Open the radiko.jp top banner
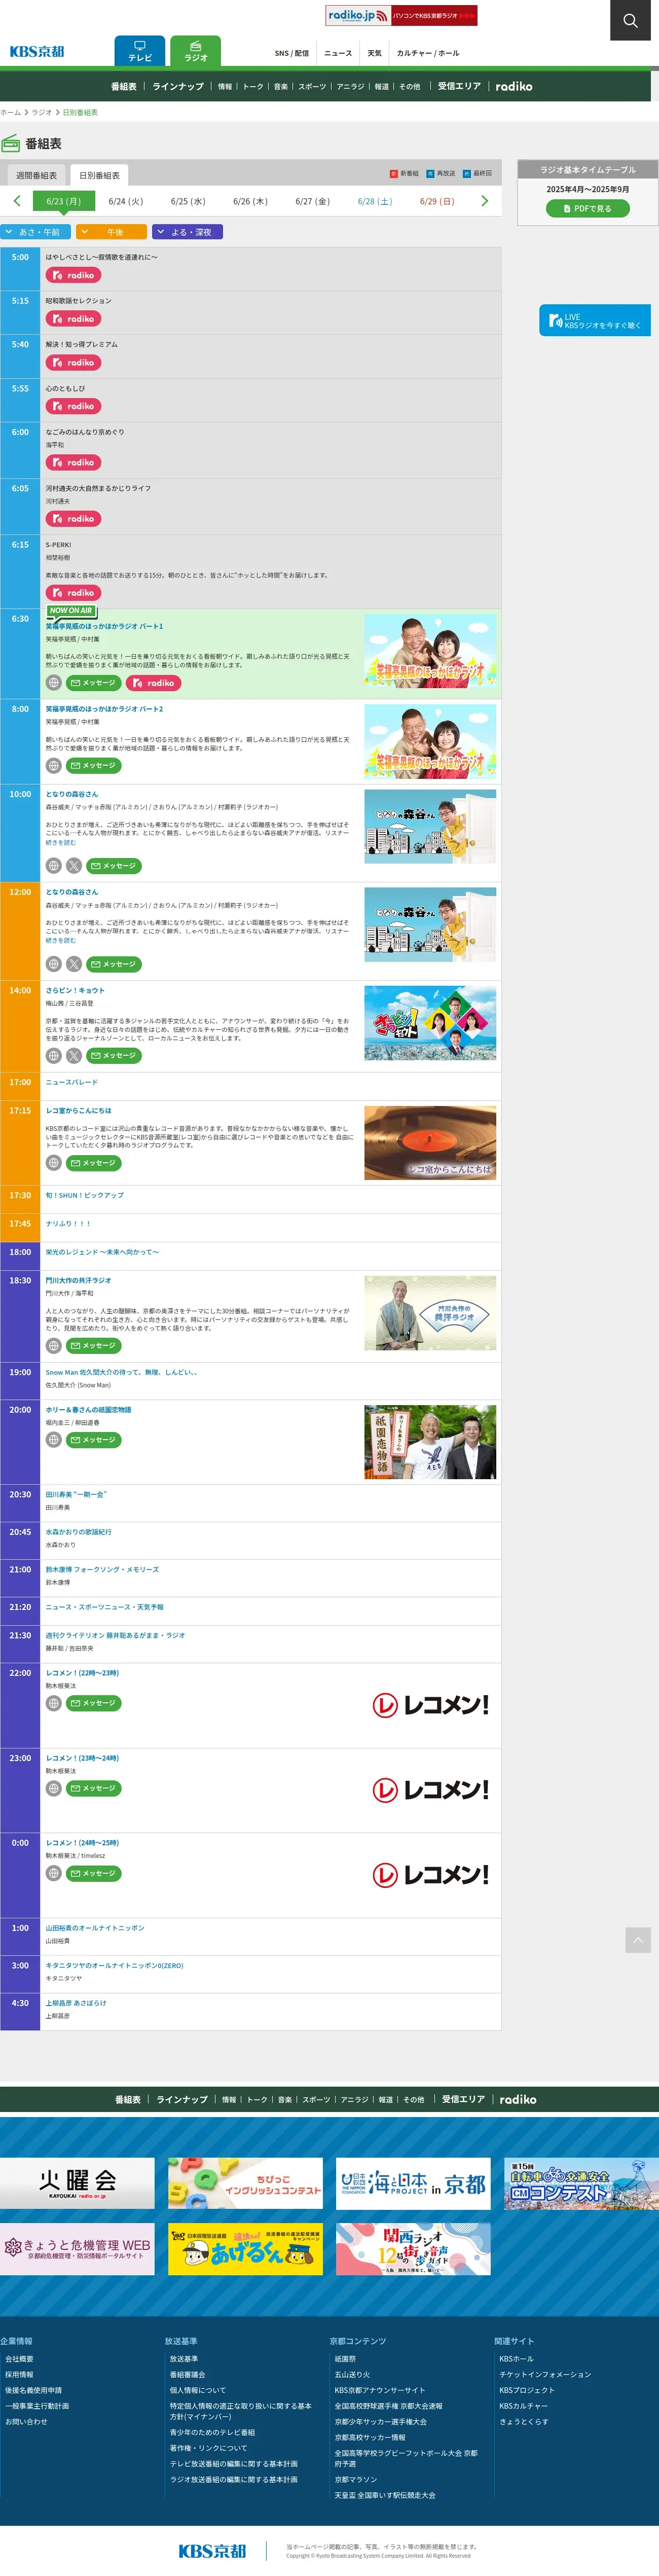 pyautogui.click(x=401, y=15)
